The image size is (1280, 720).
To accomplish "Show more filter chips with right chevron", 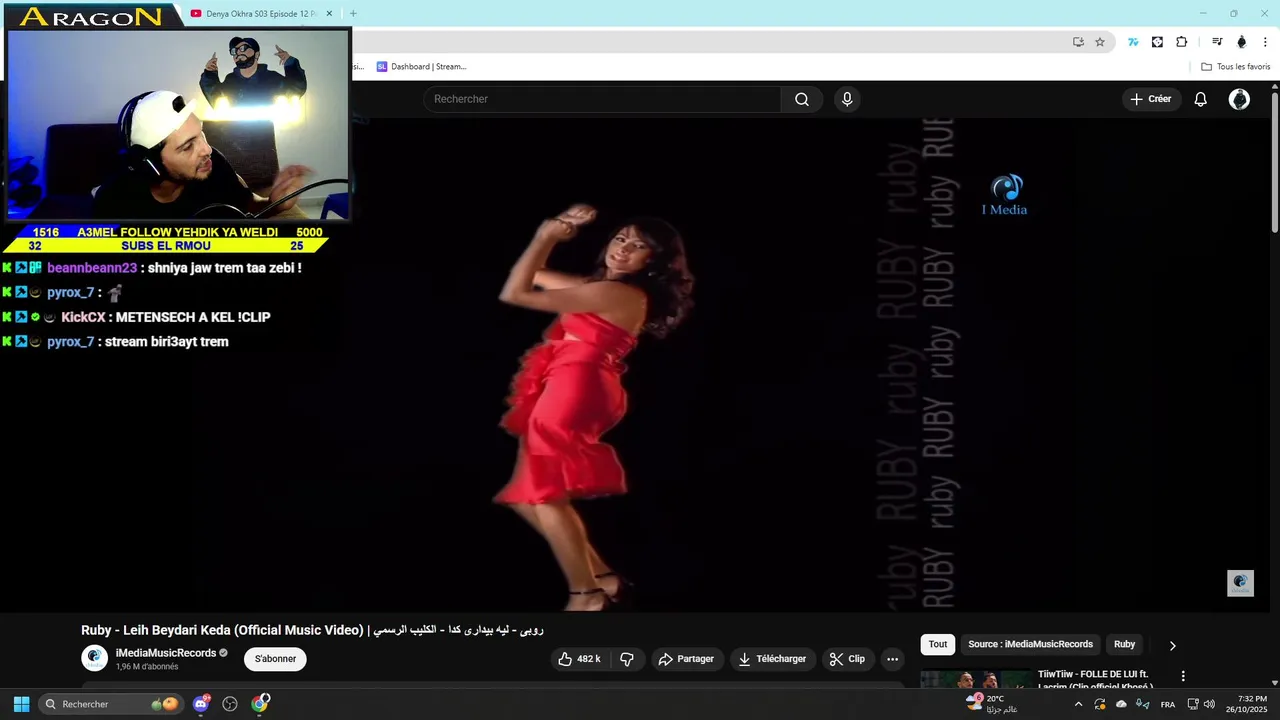I will (x=1173, y=645).
